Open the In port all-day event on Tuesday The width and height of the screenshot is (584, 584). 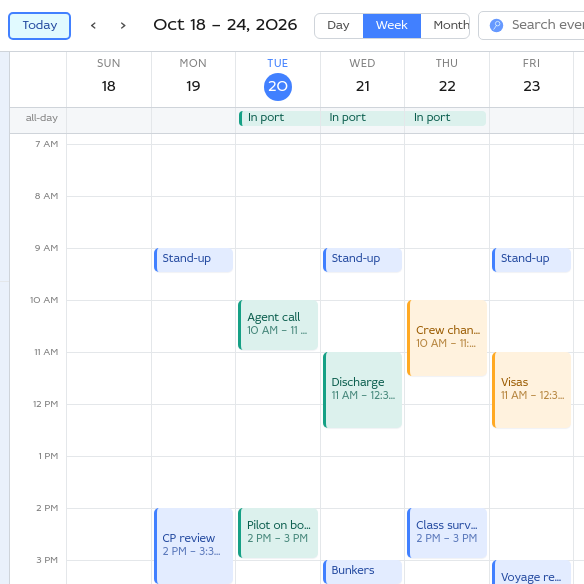tap(279, 118)
